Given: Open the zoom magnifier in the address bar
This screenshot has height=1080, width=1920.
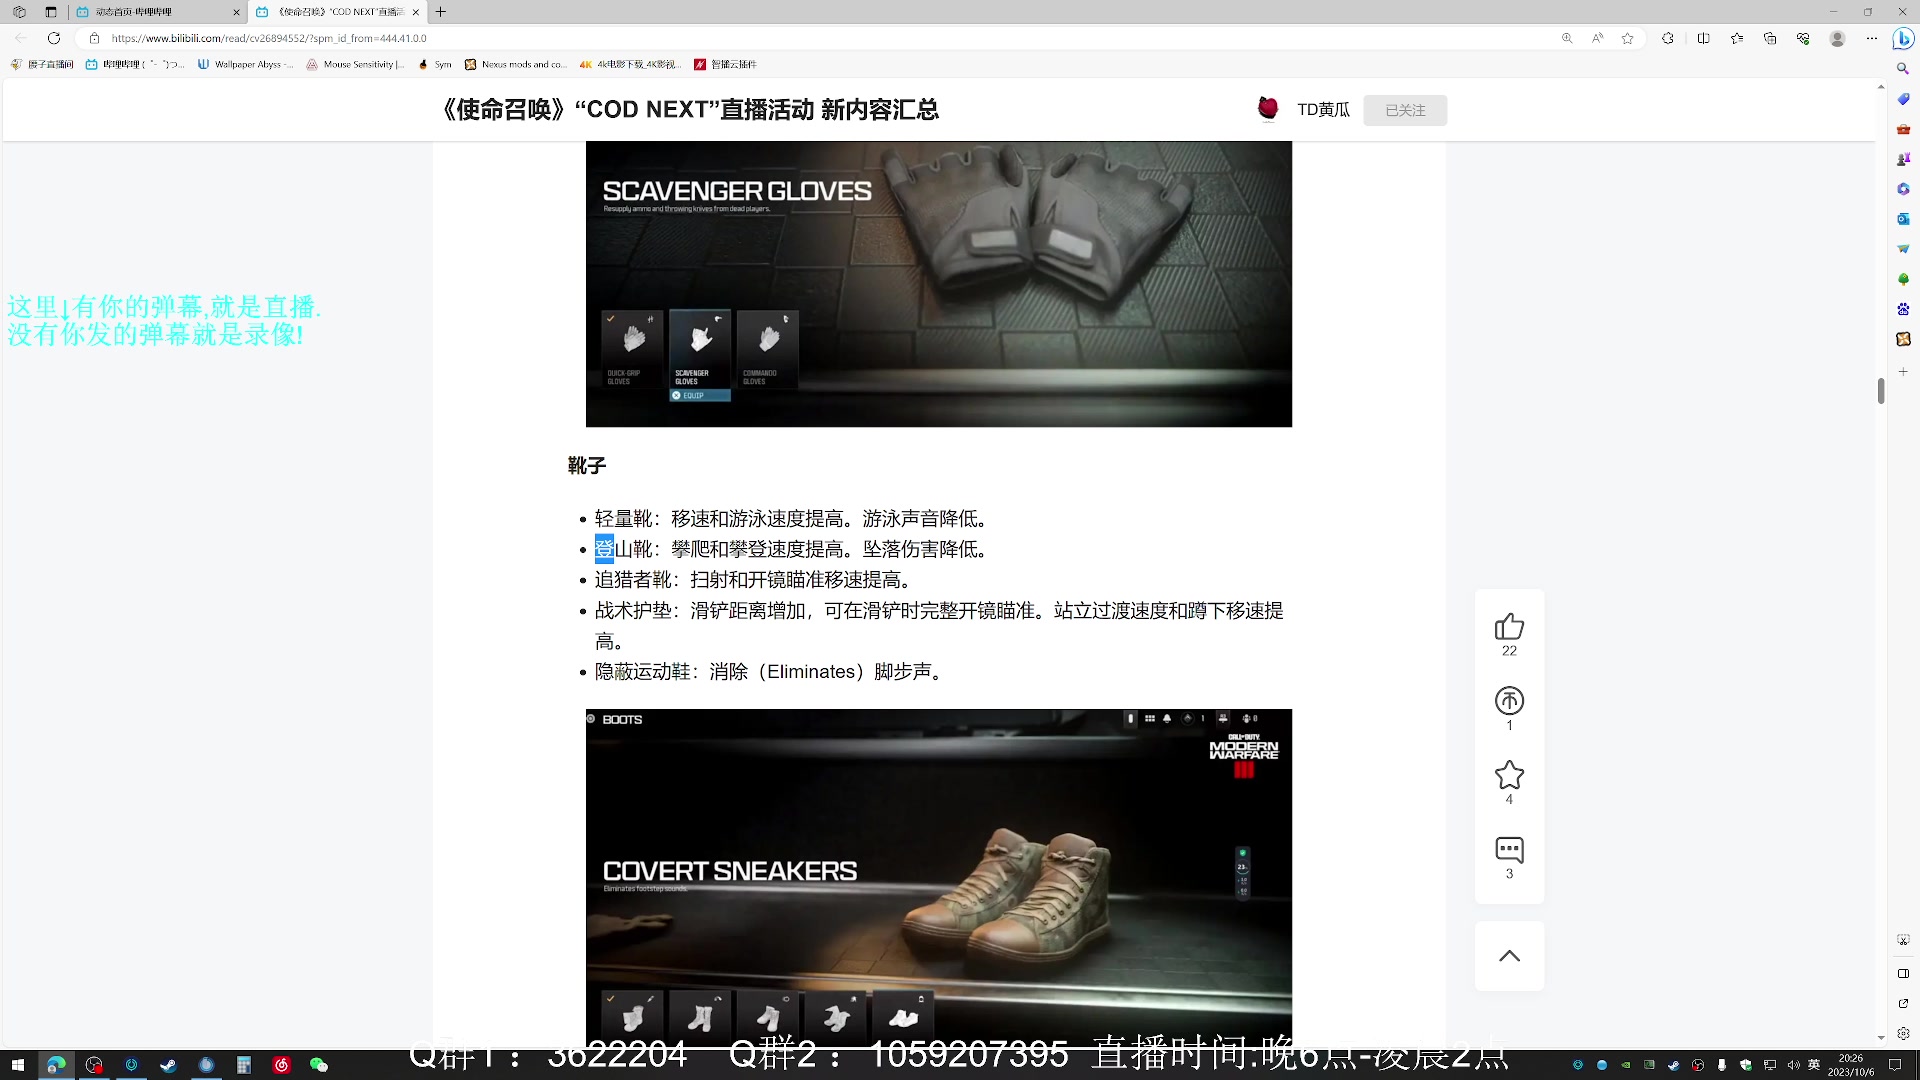Looking at the screenshot, I should (1567, 38).
